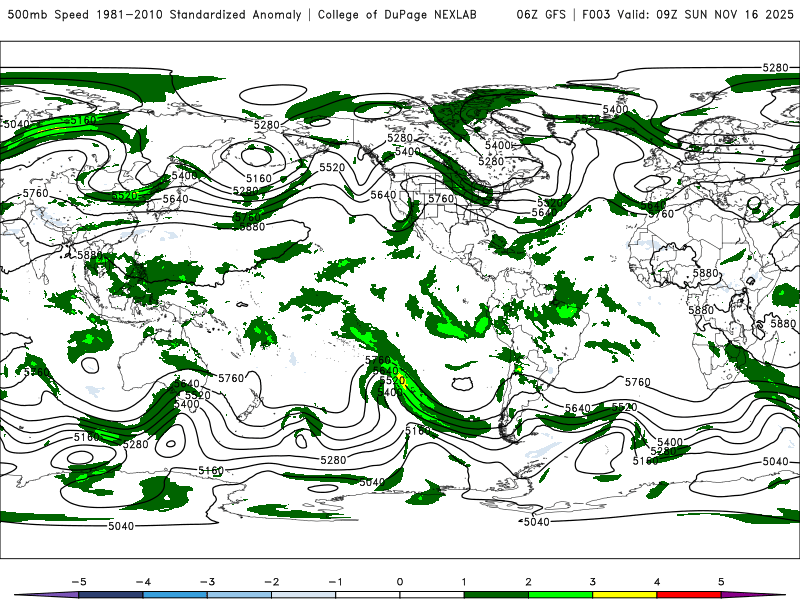800x600 pixels.
Task: Click the yellow 3 to 4 colorbar segment
Action: 624,595
